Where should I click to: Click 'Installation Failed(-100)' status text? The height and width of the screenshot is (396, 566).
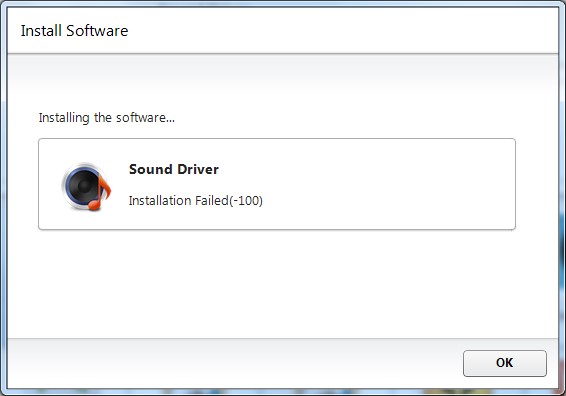[196, 200]
